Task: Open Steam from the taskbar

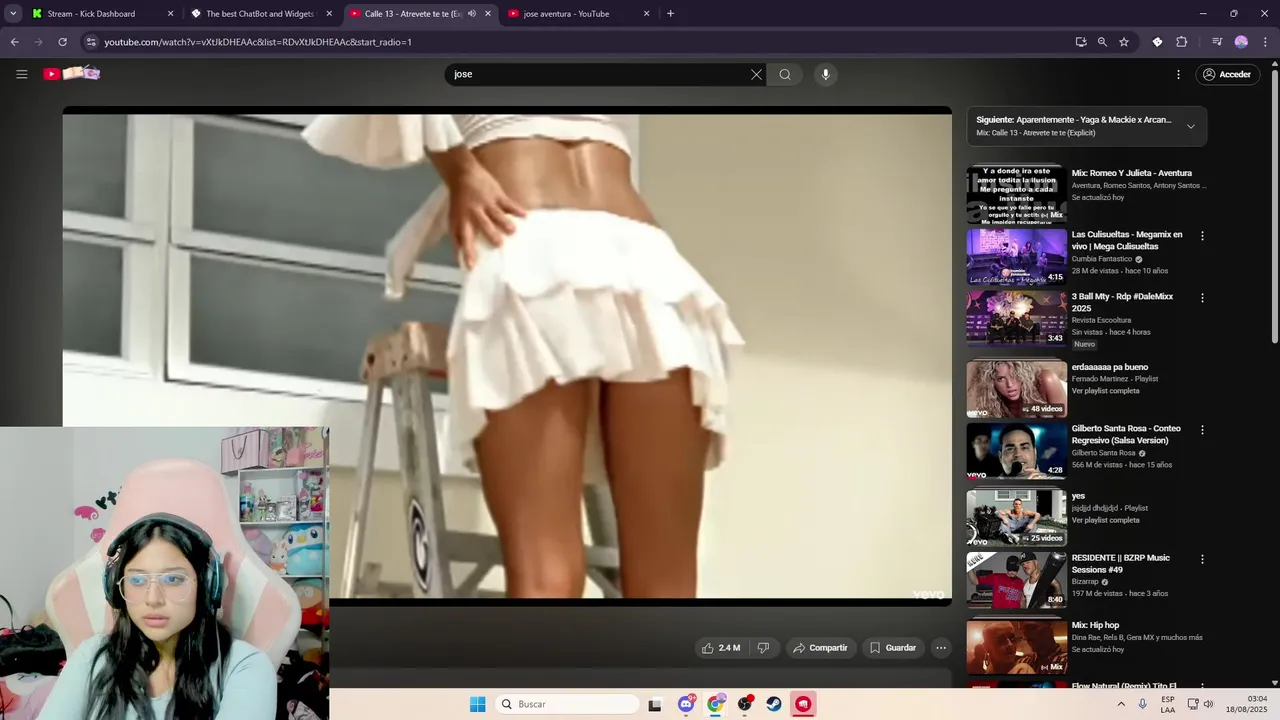Action: point(774,704)
